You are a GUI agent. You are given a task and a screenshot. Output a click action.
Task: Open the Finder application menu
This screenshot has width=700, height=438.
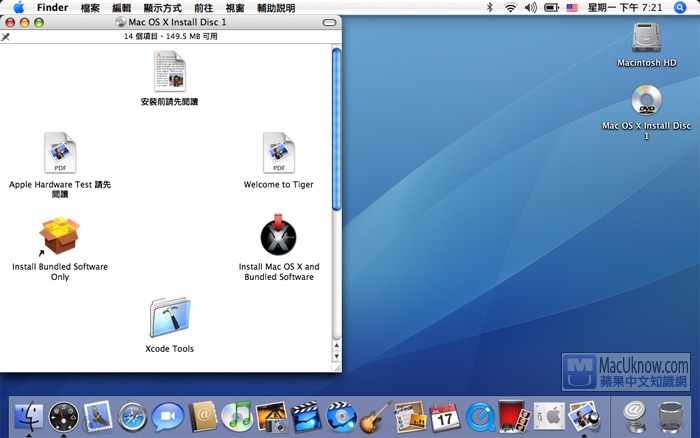click(52, 8)
